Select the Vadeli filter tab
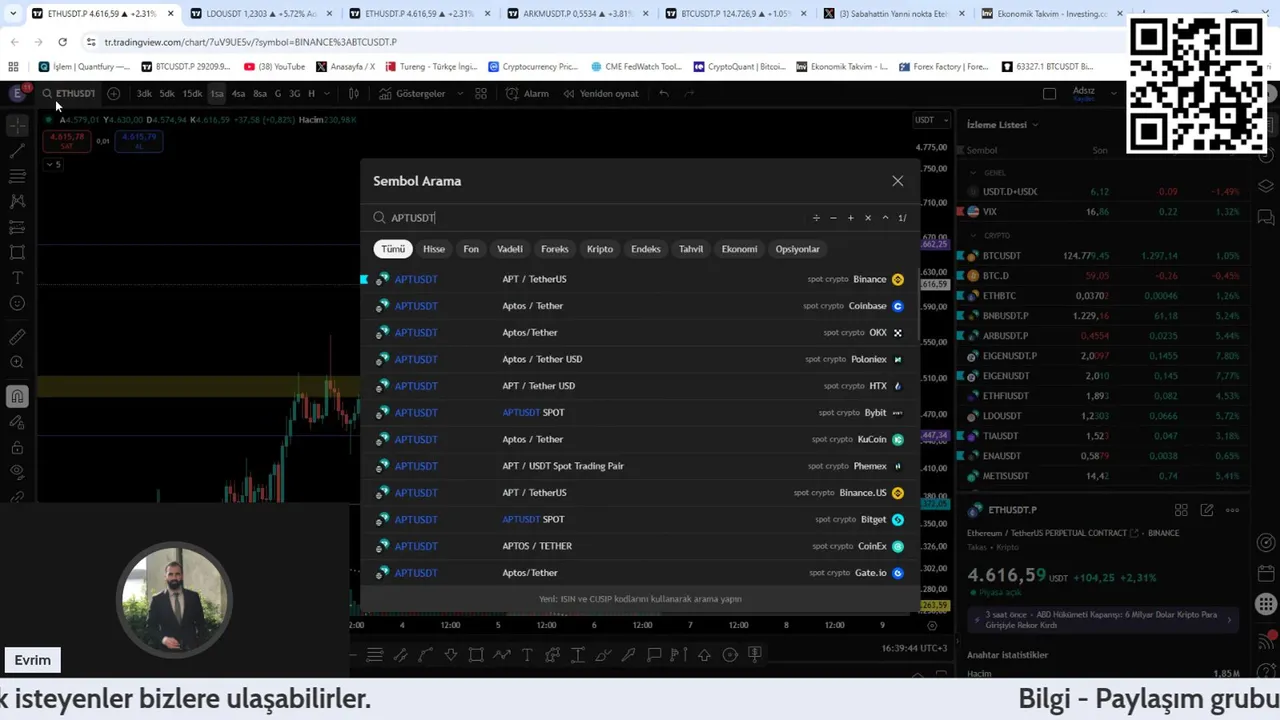 (x=510, y=249)
